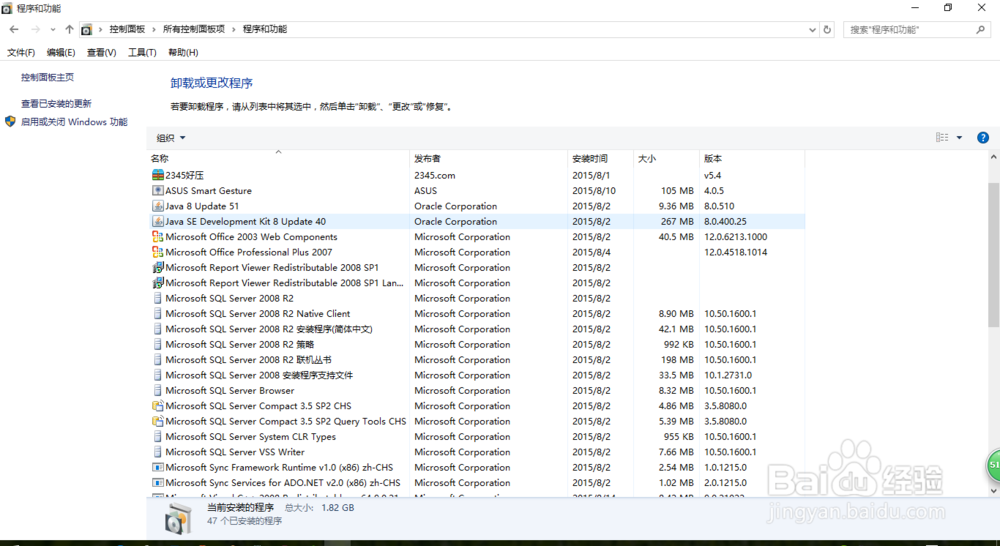Viewport: 1000px width, 546px height.
Task: Click Office Professional Plus 2007 icon
Action: [158, 252]
